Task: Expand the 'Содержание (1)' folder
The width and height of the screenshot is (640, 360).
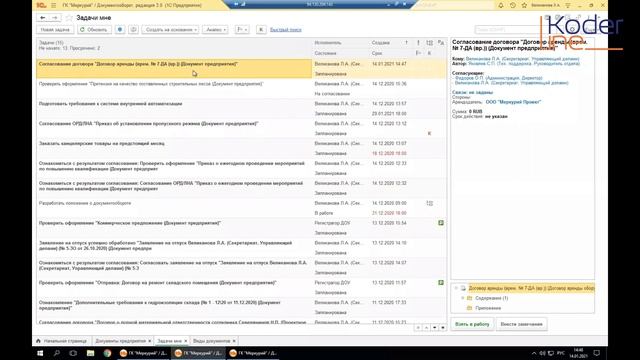Action: point(462,298)
